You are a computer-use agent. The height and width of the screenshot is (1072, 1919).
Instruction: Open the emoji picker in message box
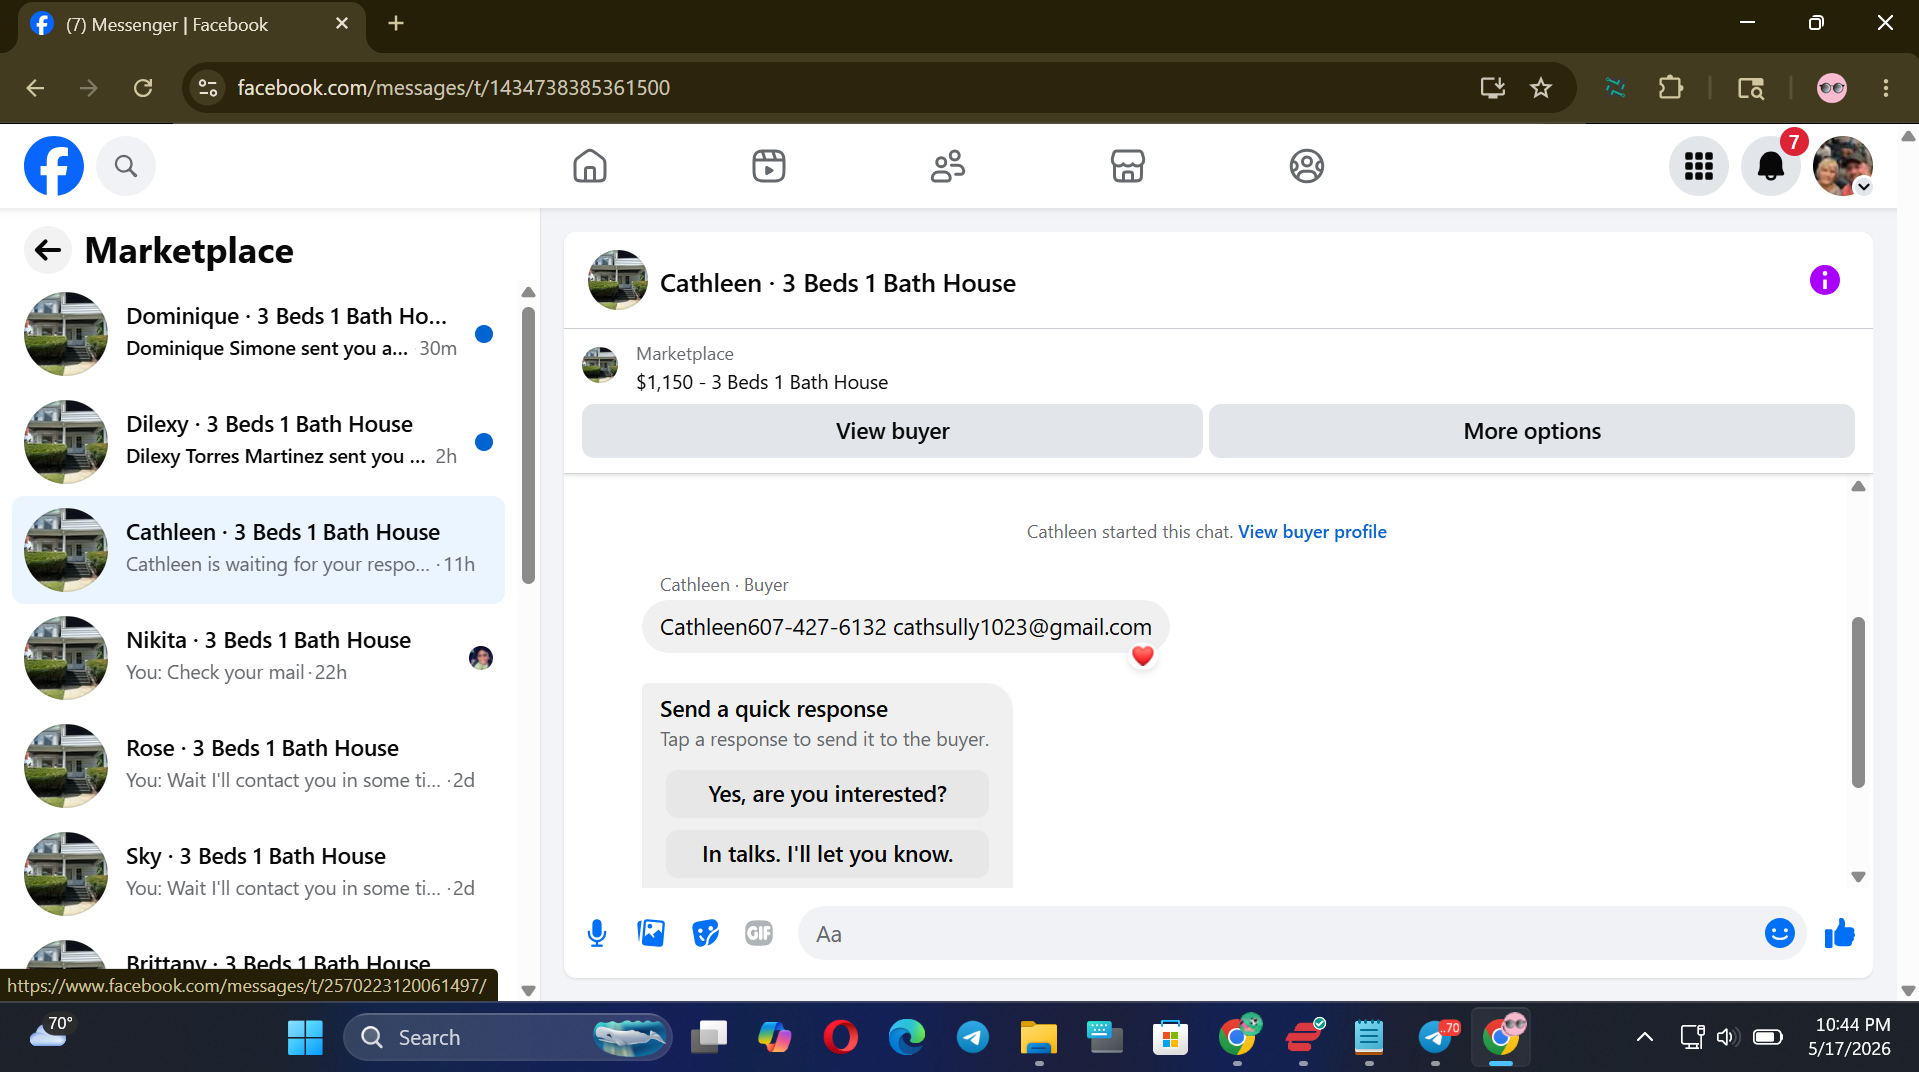pyautogui.click(x=1780, y=934)
